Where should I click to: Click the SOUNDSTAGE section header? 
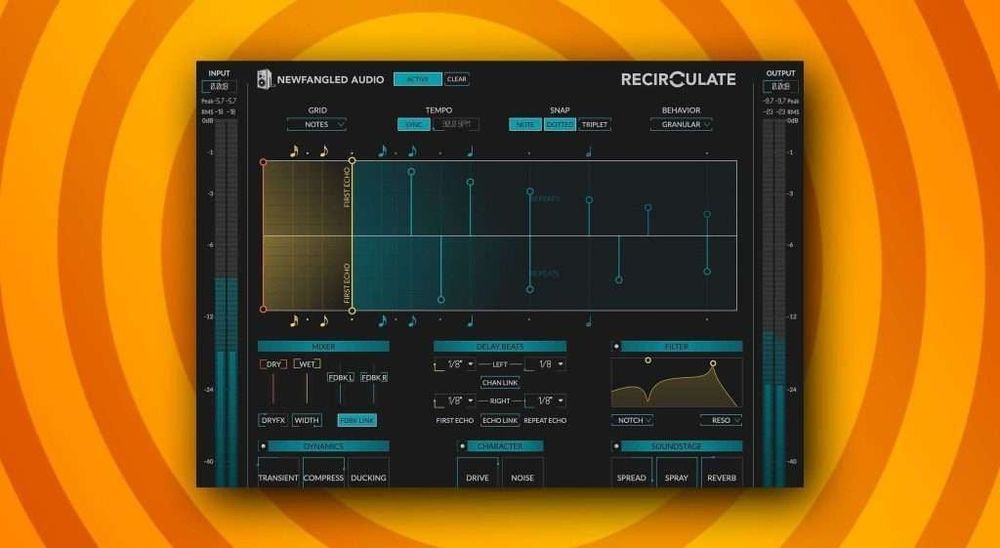[x=682, y=446]
